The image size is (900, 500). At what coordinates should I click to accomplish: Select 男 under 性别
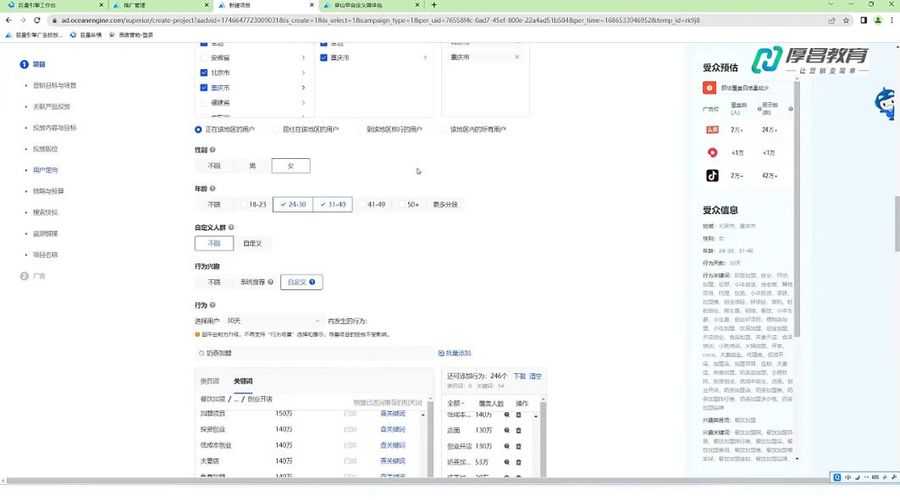point(252,165)
